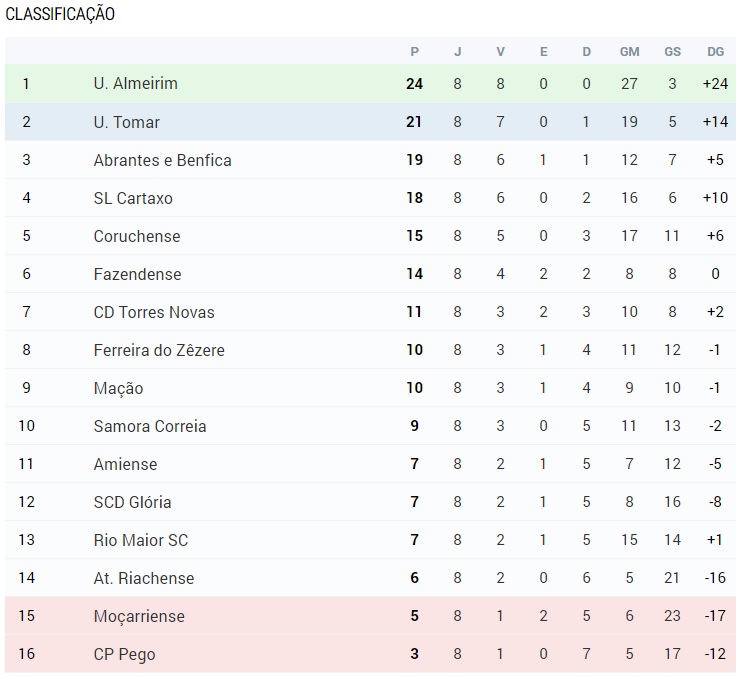Select the Coruchense team name
The height and width of the screenshot is (682, 736).
point(137,236)
